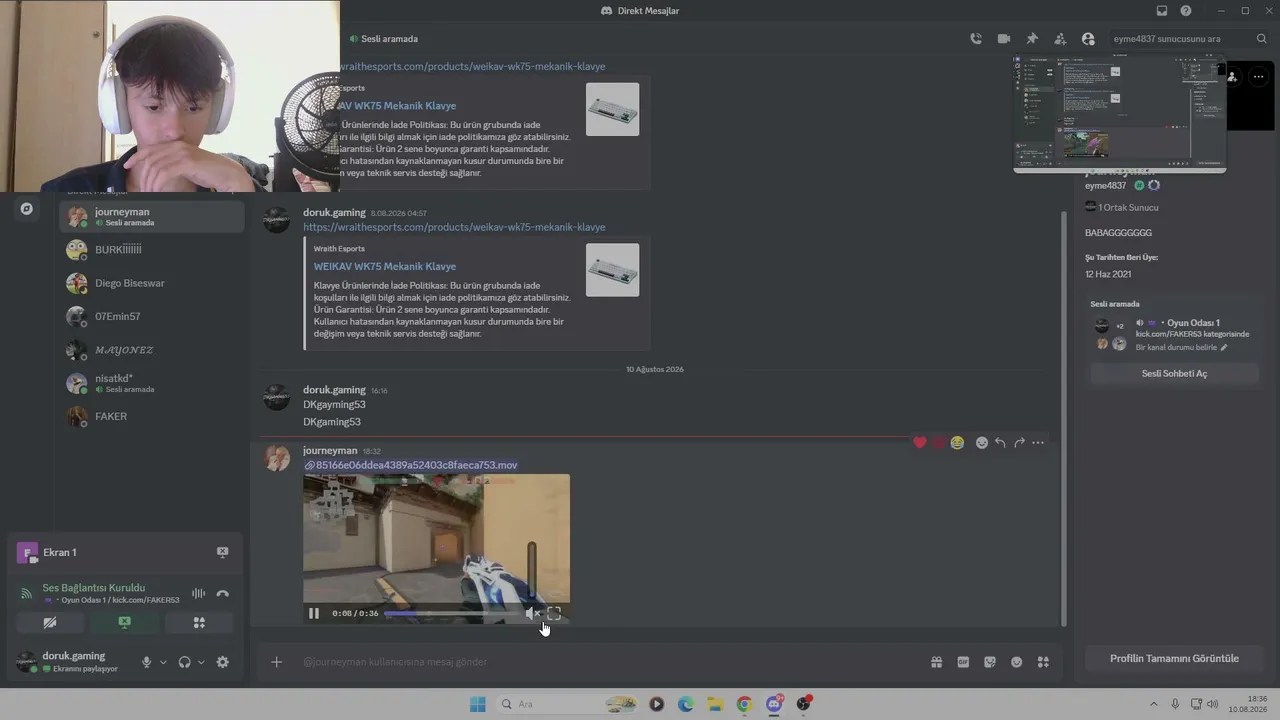This screenshot has width=1280, height=720.
Task: Open microphone input options dropdown
Action: [x=163, y=662]
